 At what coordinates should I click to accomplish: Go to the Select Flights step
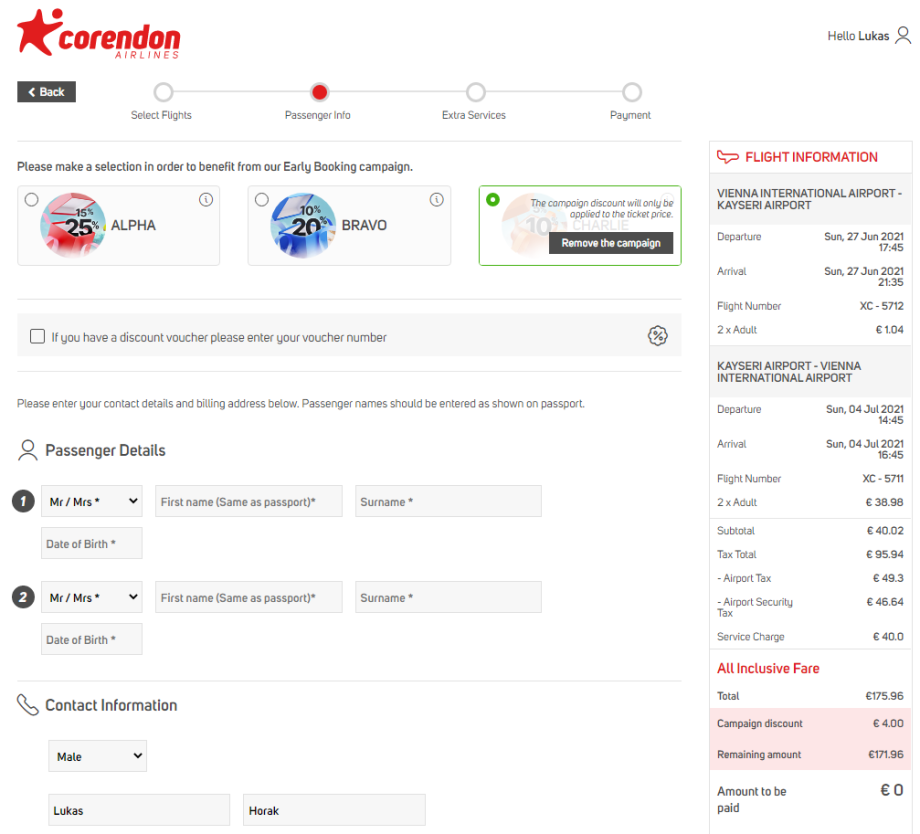(163, 93)
